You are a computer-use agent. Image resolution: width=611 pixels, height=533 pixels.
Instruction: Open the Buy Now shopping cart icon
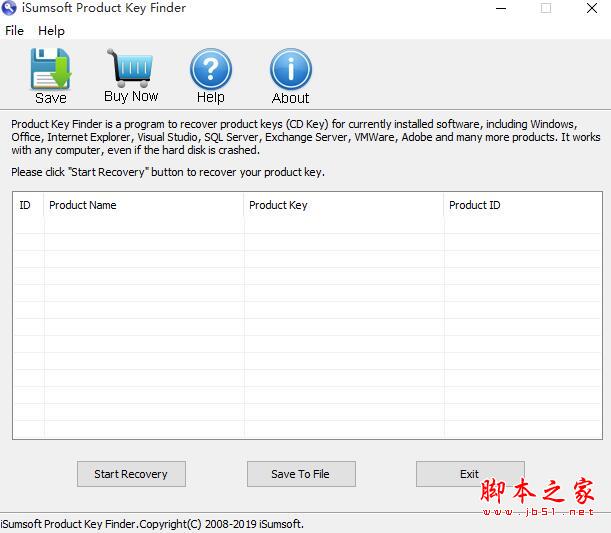coord(131,68)
